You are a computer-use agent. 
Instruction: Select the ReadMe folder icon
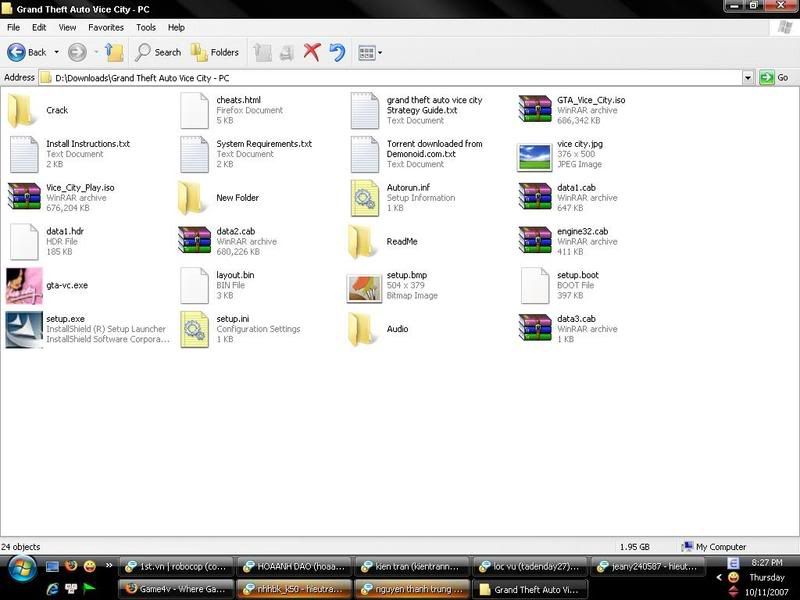click(363, 242)
